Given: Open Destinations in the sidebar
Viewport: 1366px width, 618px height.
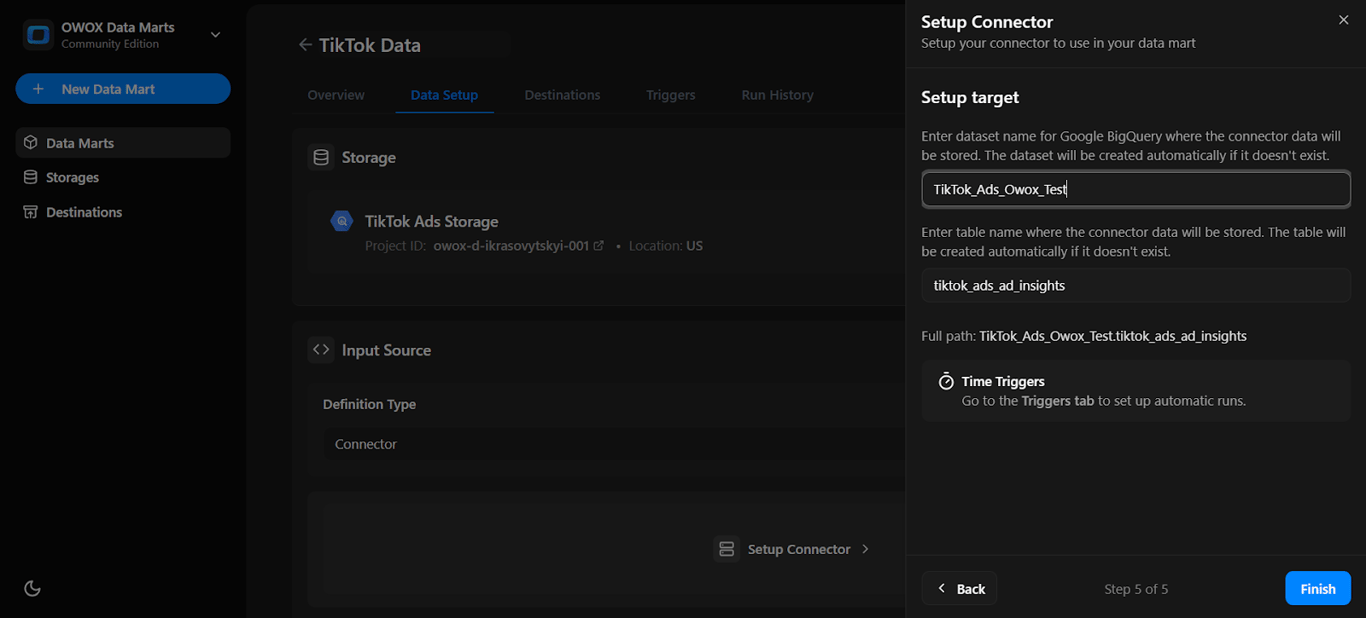Looking at the screenshot, I should coord(123,212).
